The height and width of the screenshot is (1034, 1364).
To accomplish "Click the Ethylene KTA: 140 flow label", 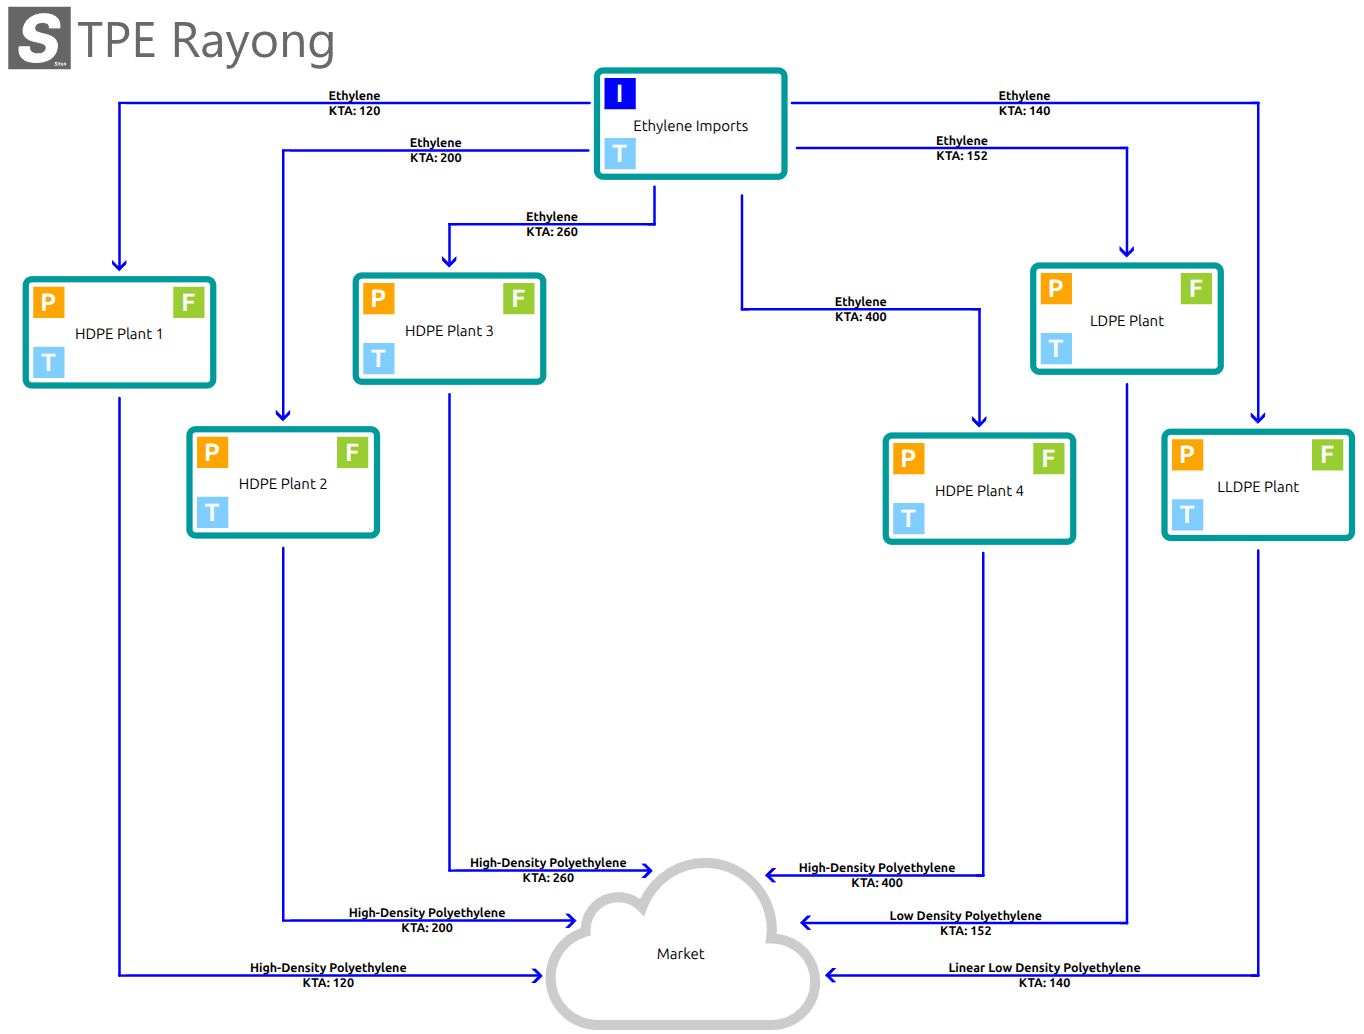I will 1025,103.
